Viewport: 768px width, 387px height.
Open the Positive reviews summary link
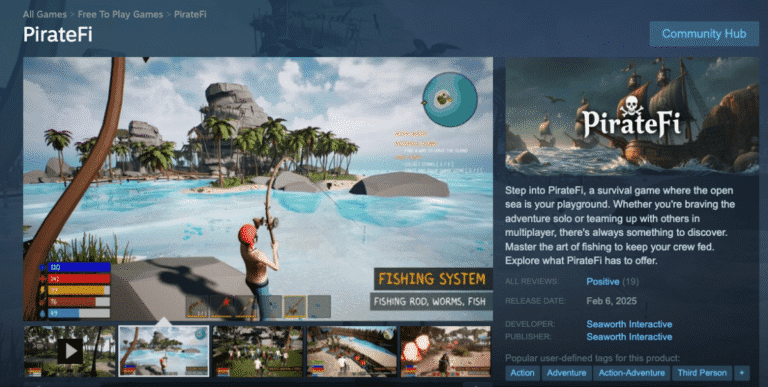point(602,282)
